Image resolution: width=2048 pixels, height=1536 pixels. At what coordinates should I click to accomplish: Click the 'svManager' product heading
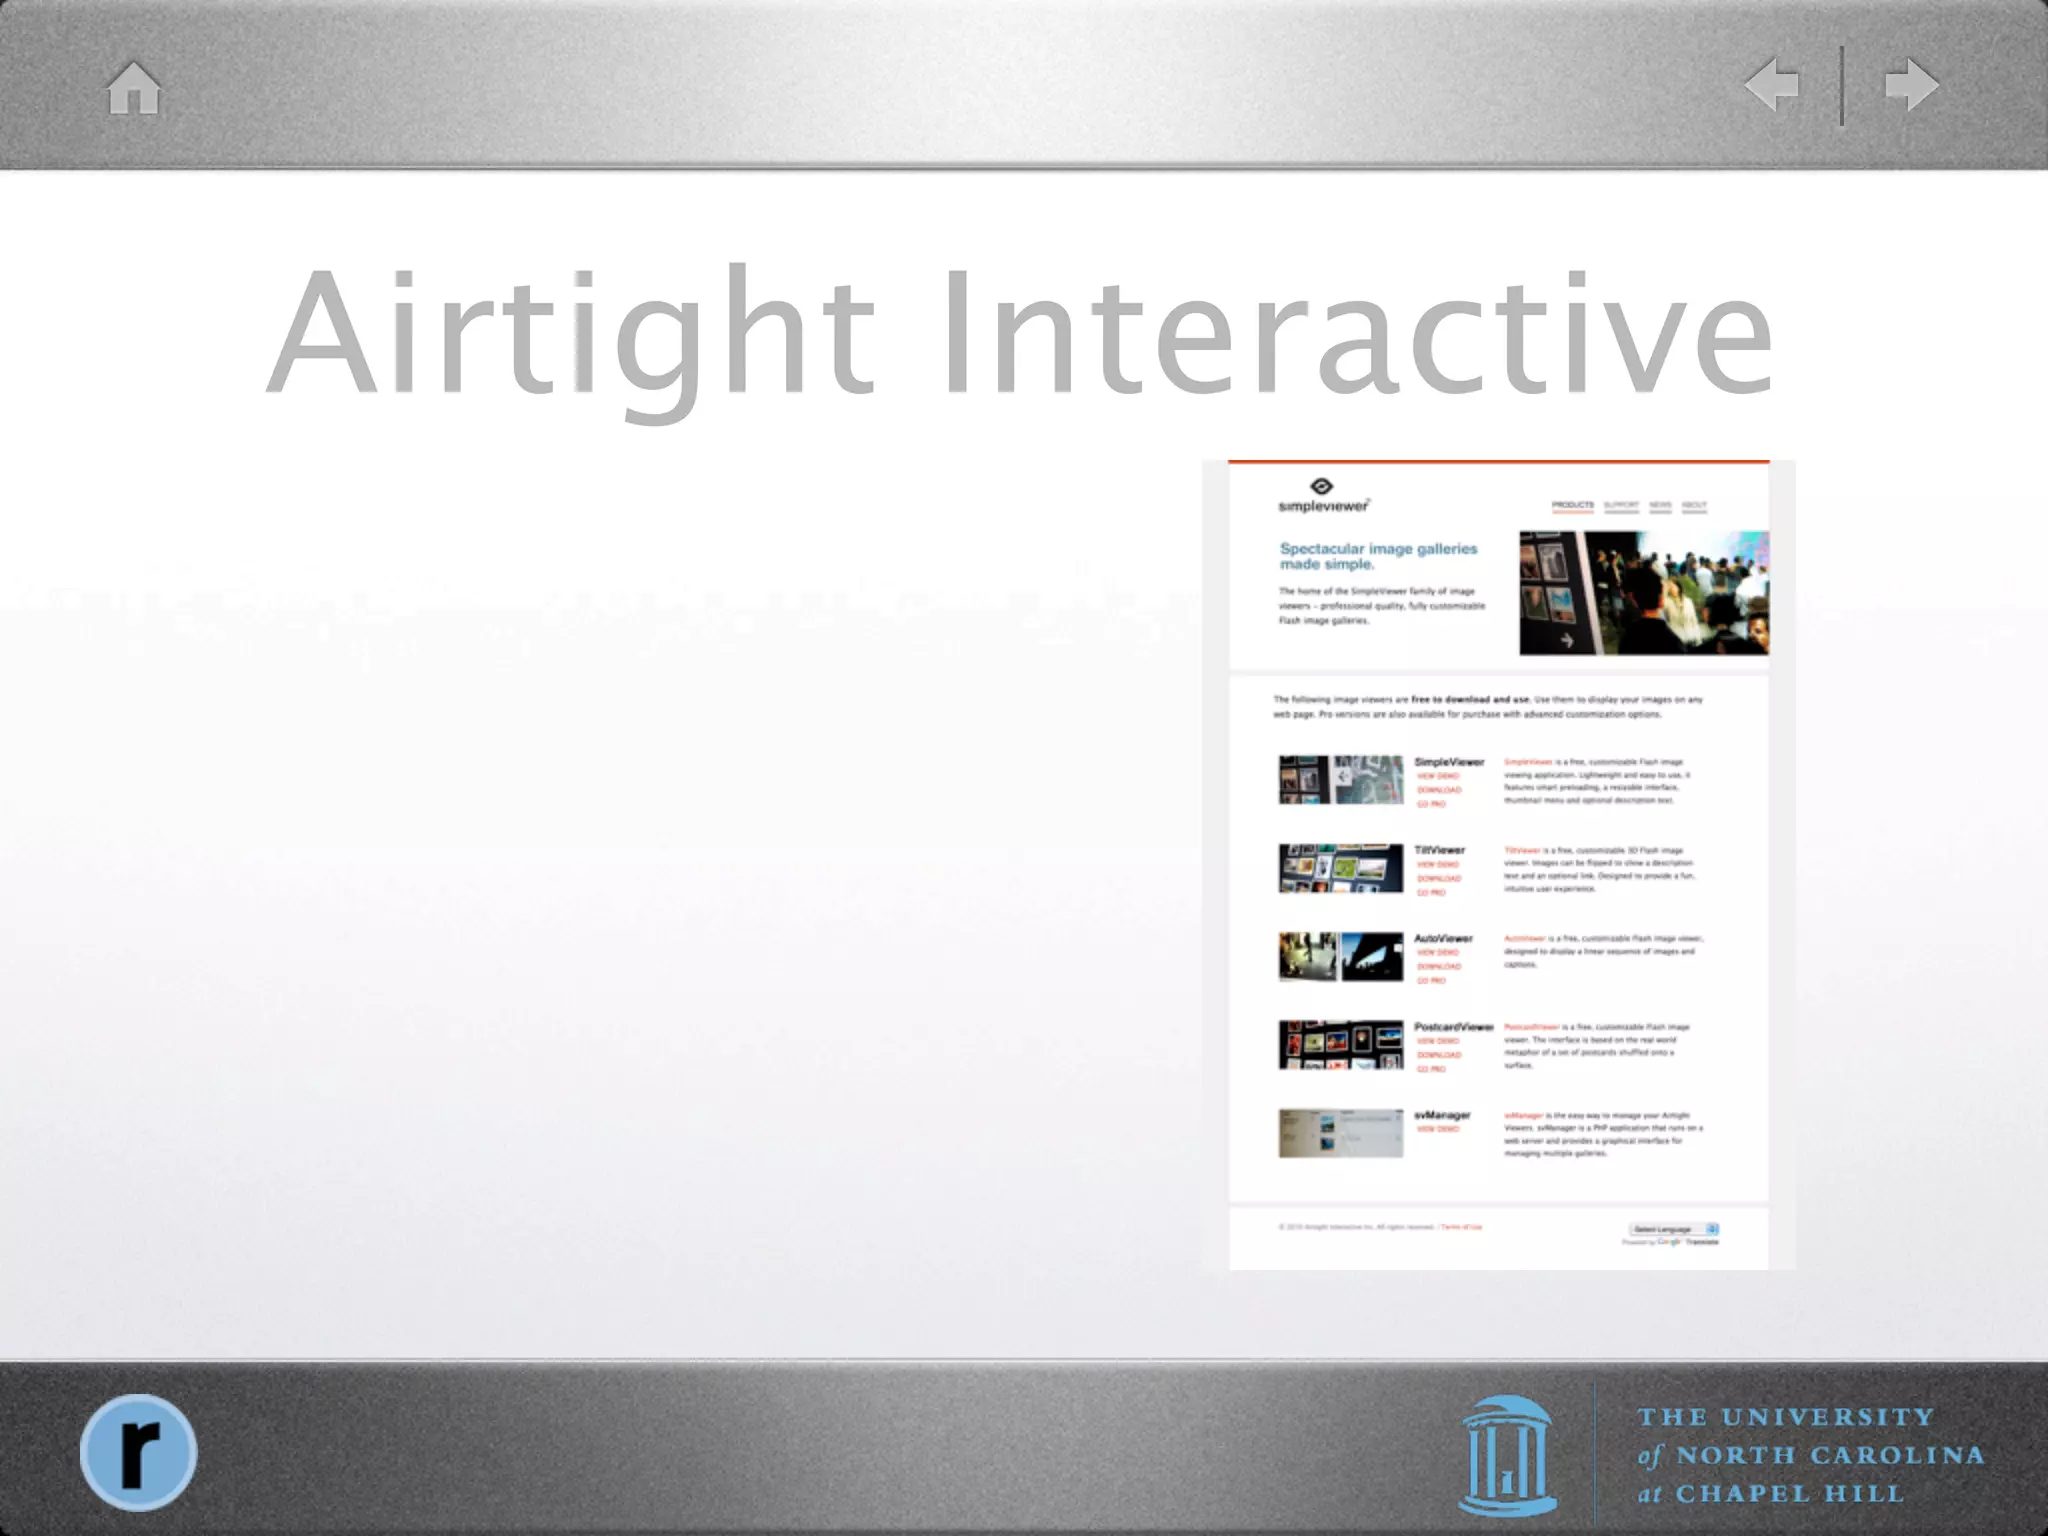[x=1442, y=1115]
